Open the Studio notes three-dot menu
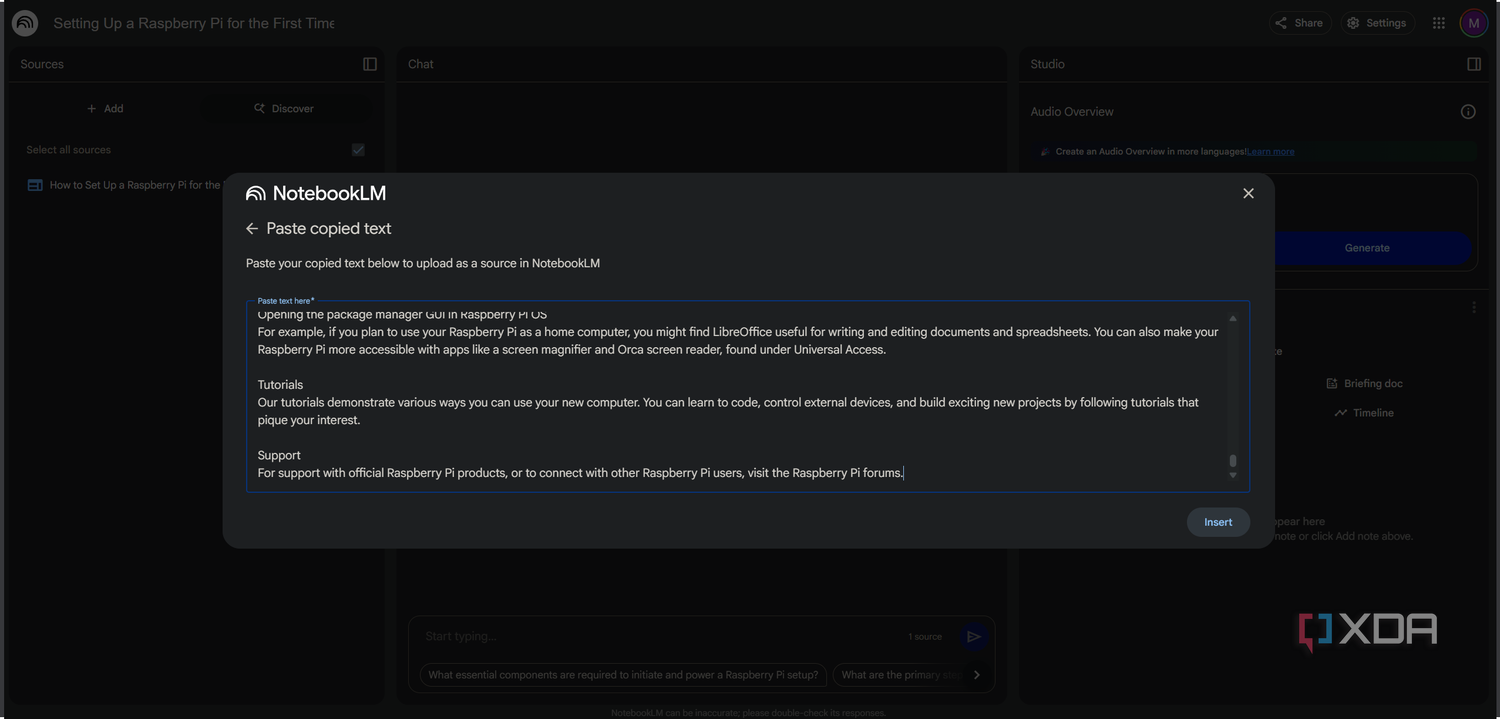The width and height of the screenshot is (1500, 719). [1474, 308]
